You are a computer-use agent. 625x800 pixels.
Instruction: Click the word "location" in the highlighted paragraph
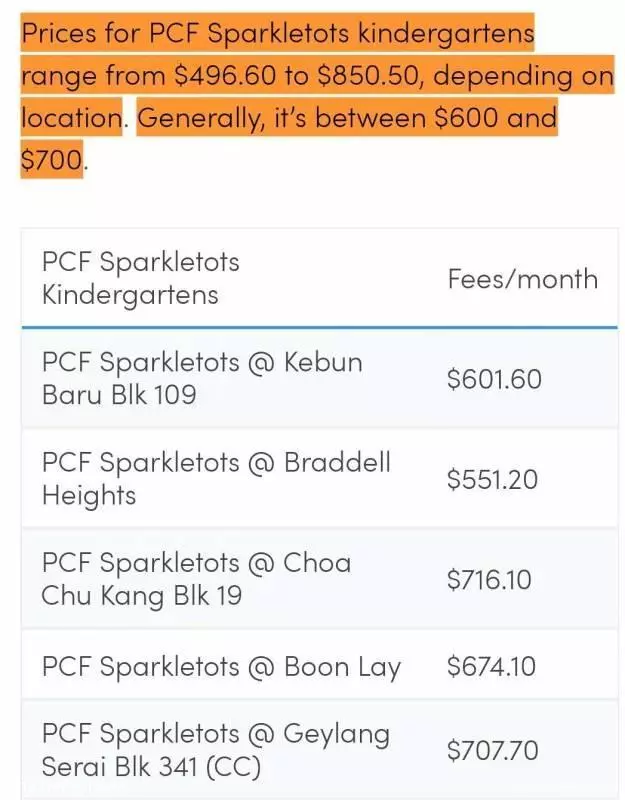(71, 118)
